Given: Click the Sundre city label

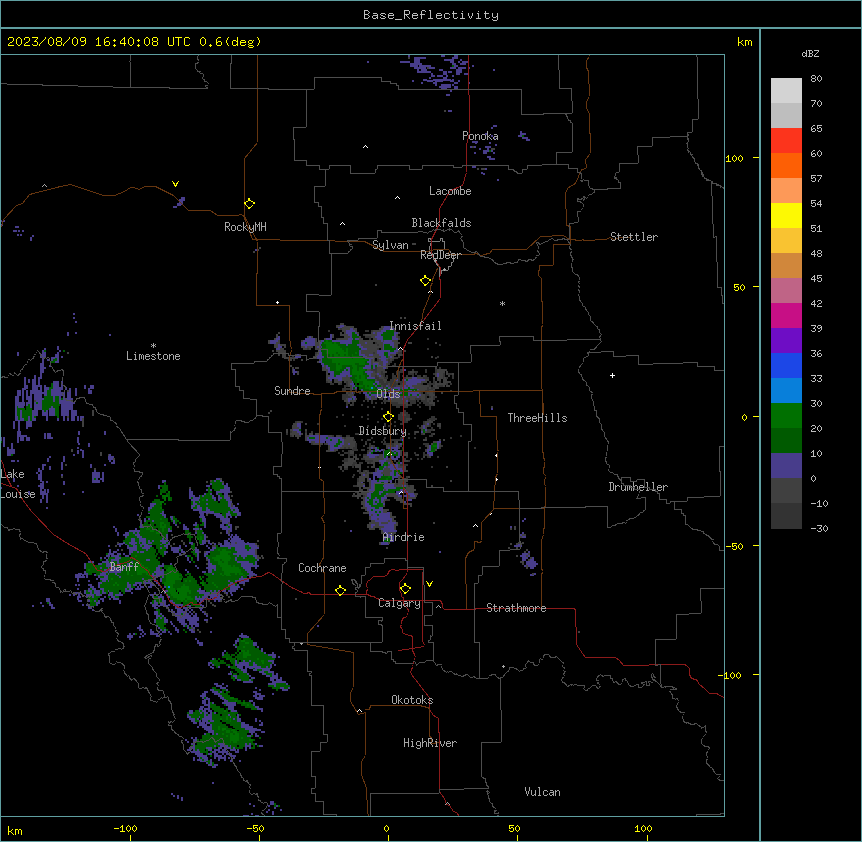Looking at the screenshot, I should [x=292, y=391].
